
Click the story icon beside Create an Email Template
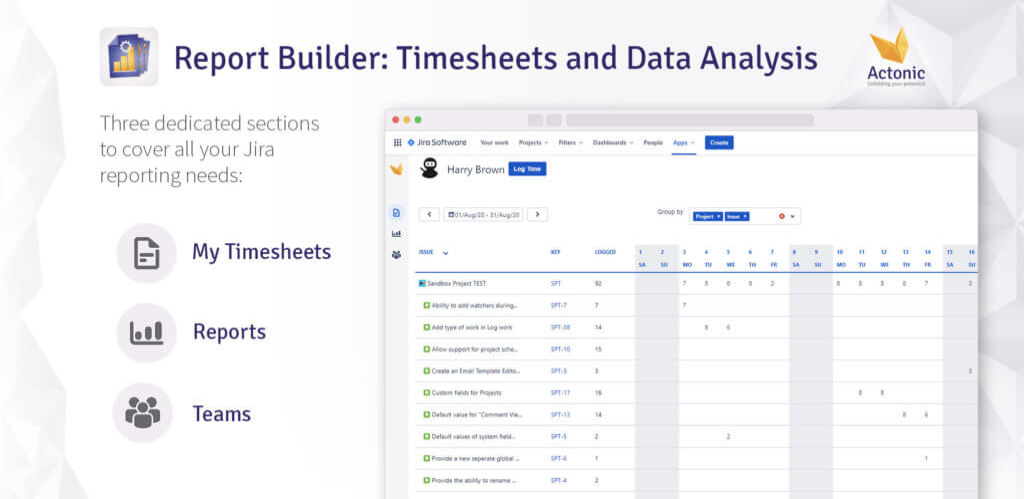(x=427, y=371)
